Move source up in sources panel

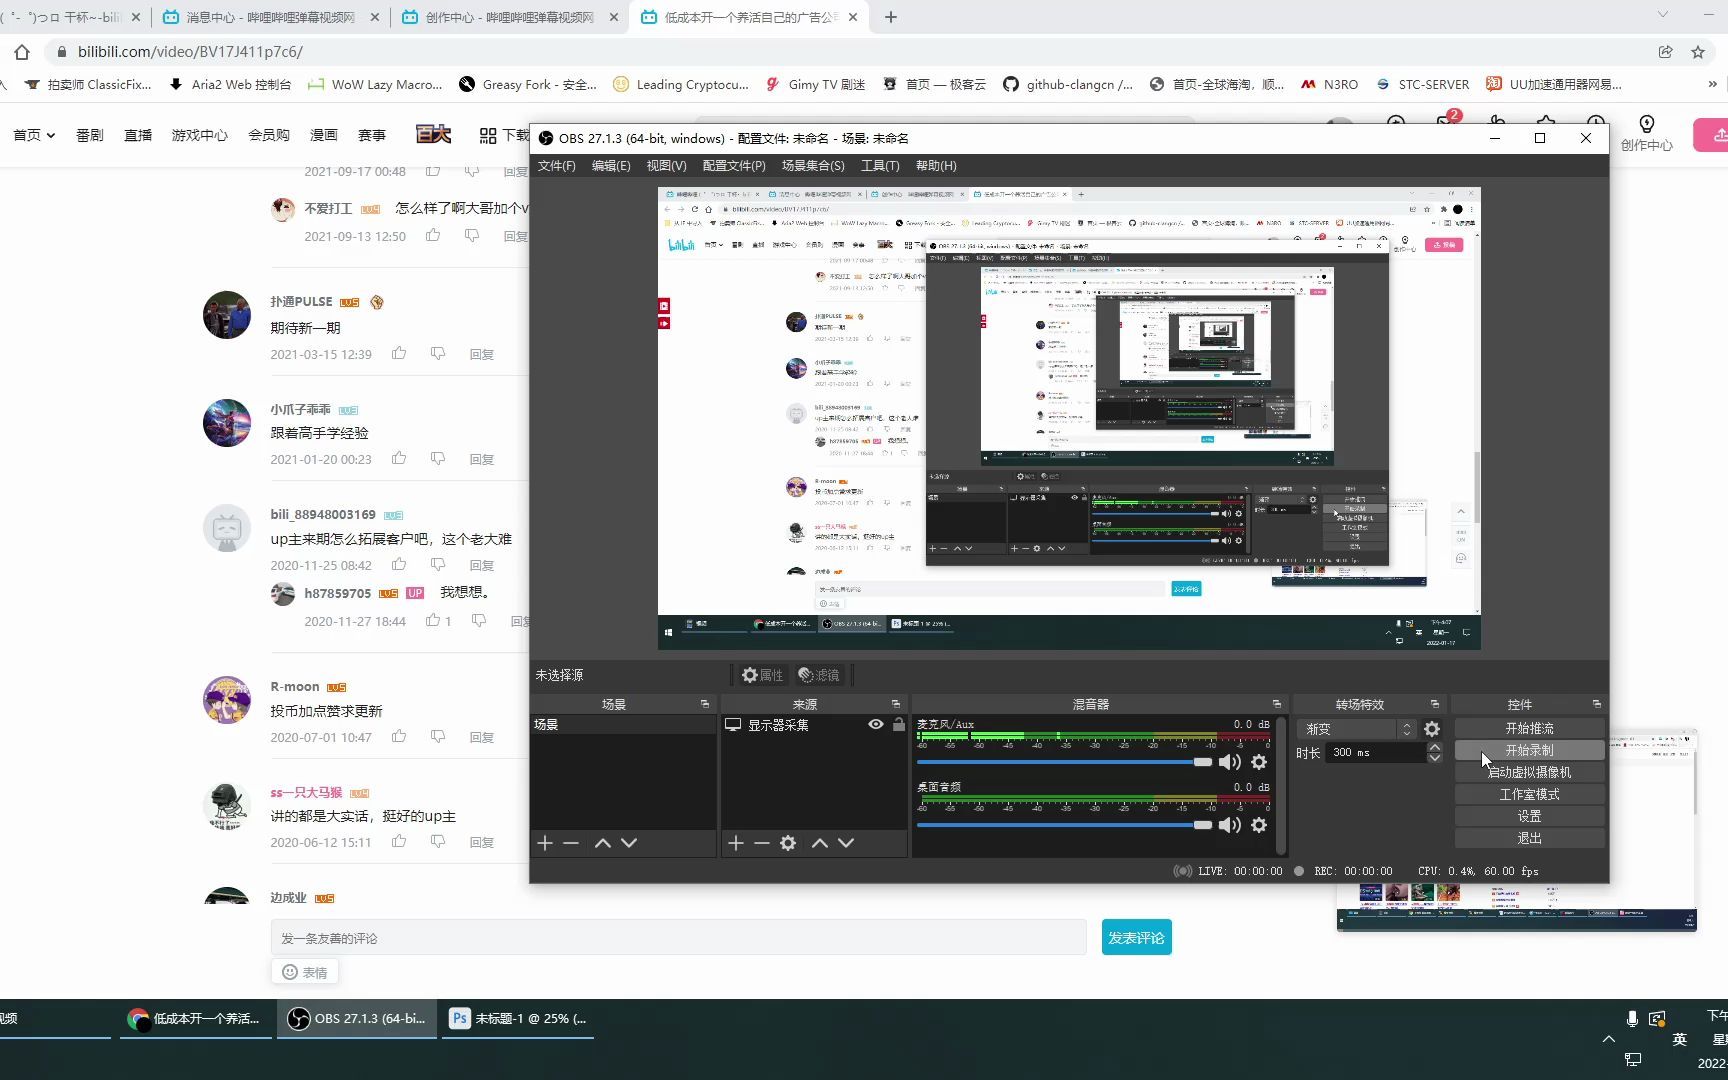point(820,843)
